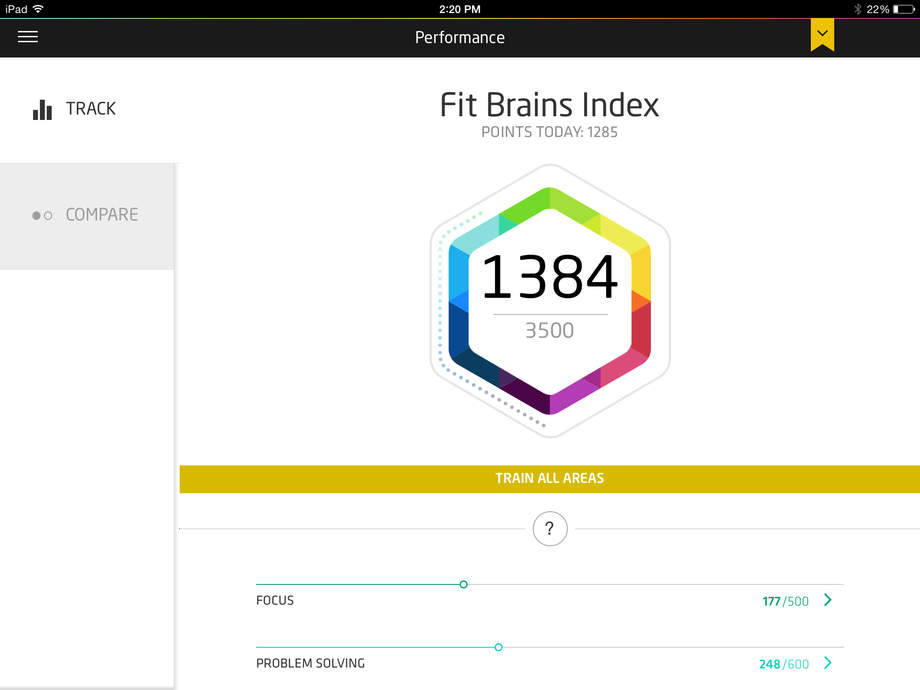Click the 177/500 Focus score
920x690 pixels.
785,601
